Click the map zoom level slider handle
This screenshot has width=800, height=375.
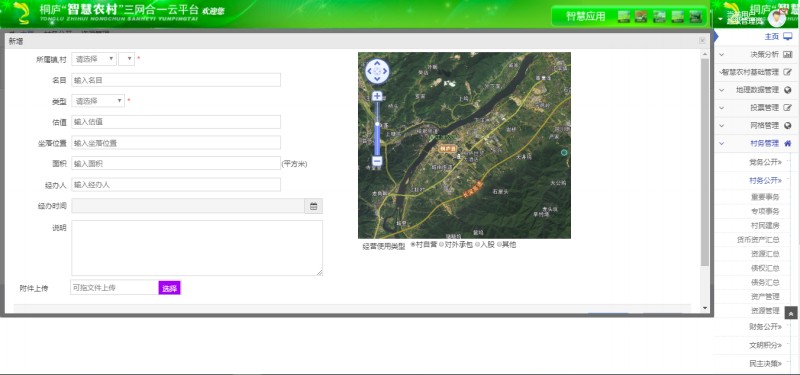click(377, 123)
